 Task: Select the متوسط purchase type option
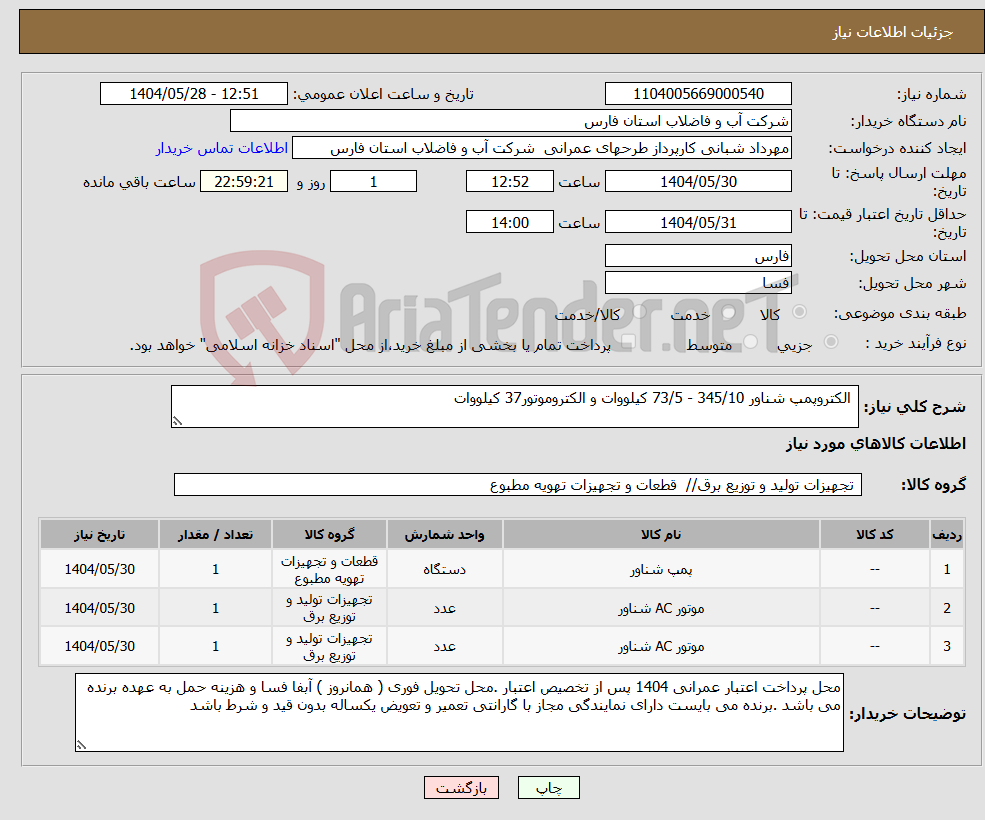751,341
